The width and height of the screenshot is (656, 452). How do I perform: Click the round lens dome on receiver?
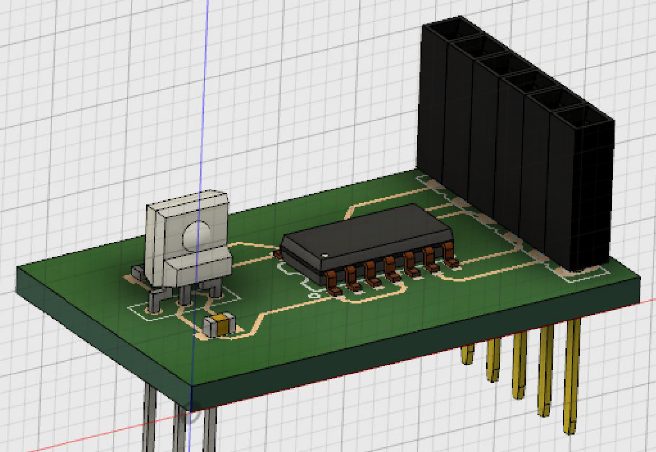pyautogui.click(x=197, y=236)
